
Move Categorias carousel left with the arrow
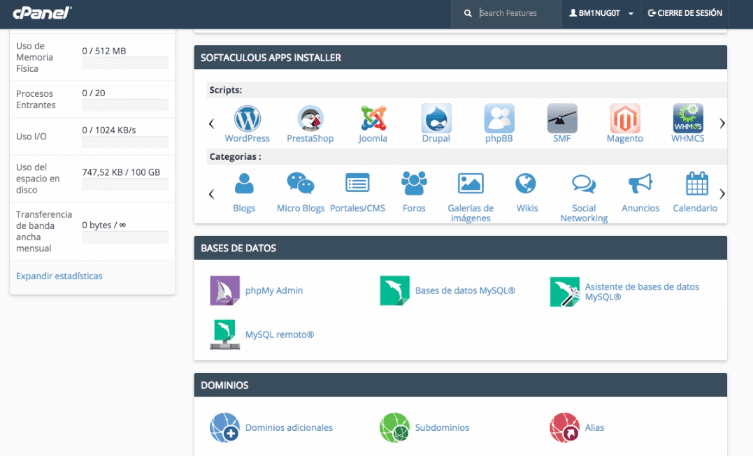tap(211, 194)
